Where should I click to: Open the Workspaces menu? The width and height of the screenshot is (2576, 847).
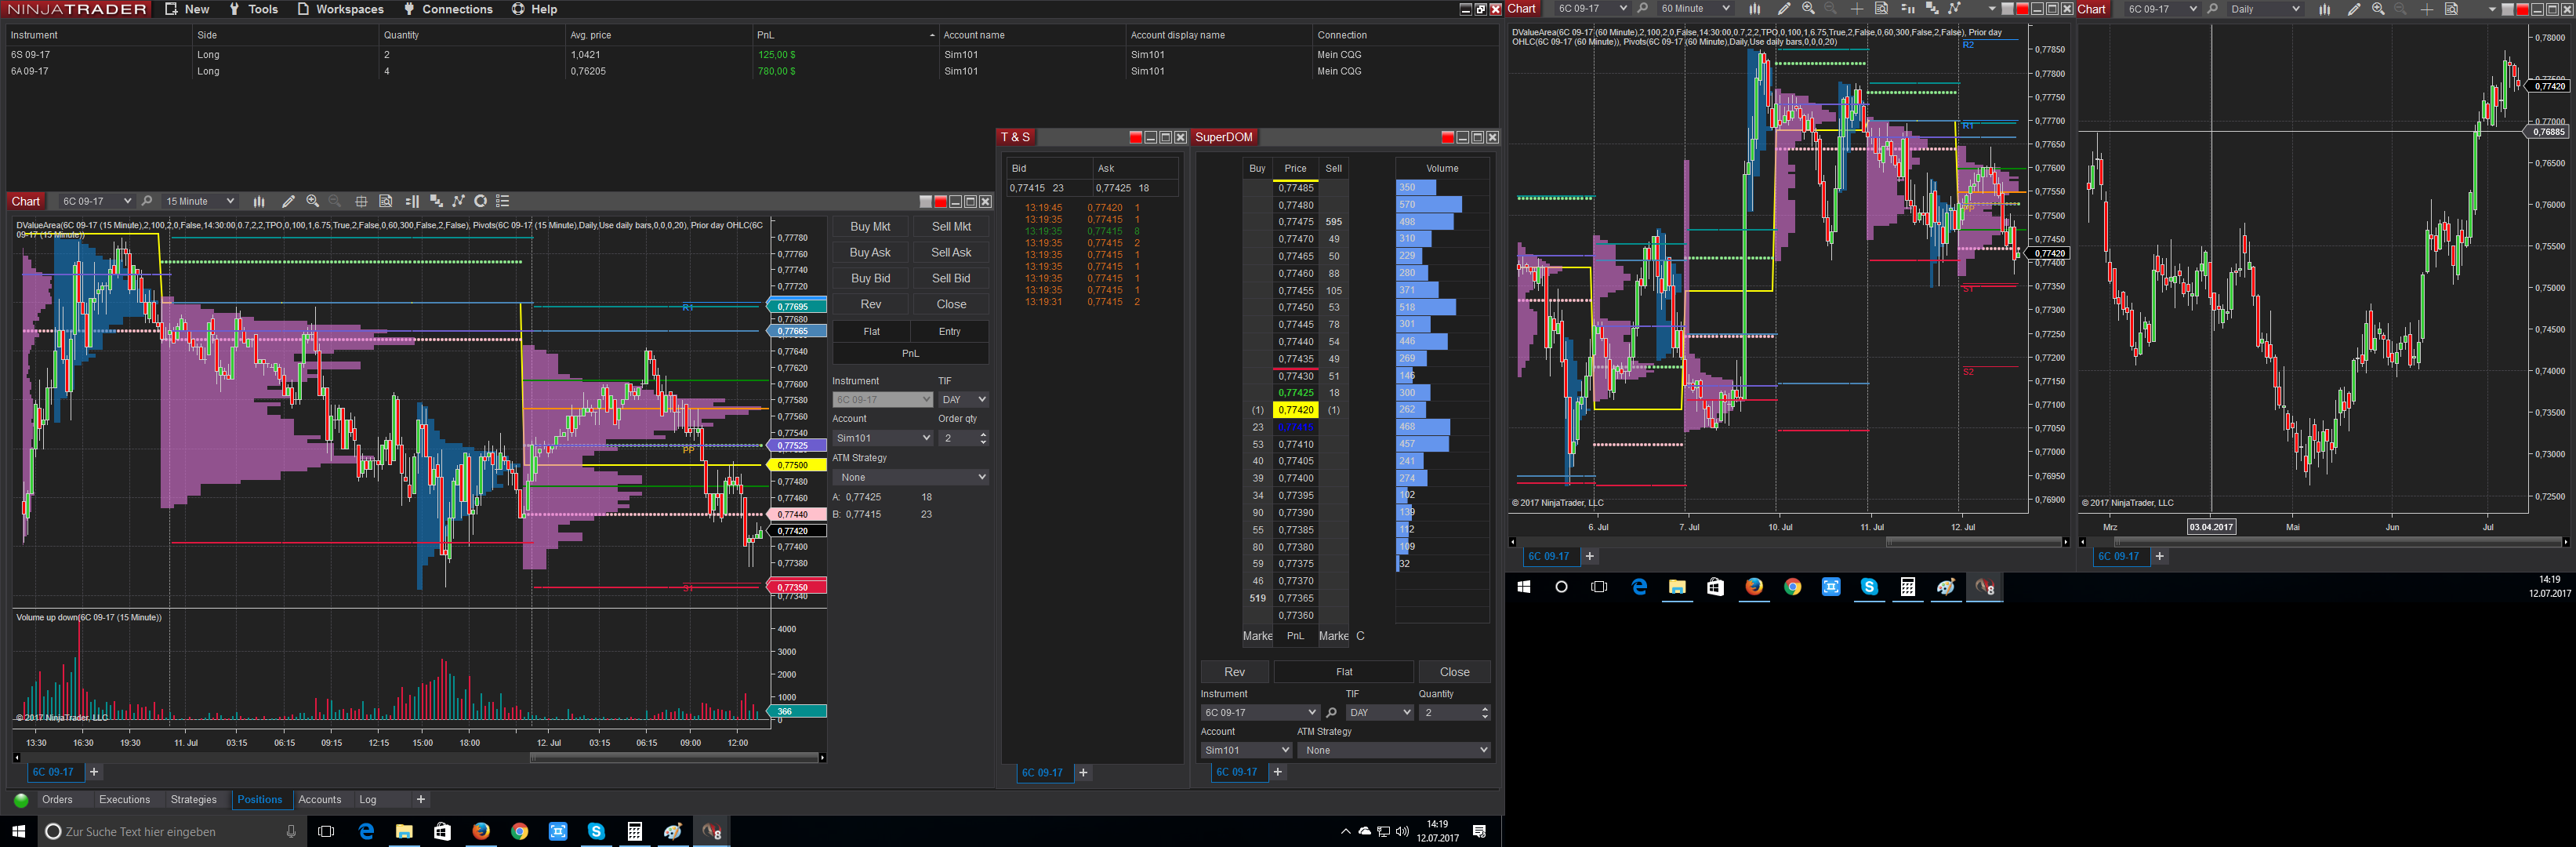coord(340,9)
